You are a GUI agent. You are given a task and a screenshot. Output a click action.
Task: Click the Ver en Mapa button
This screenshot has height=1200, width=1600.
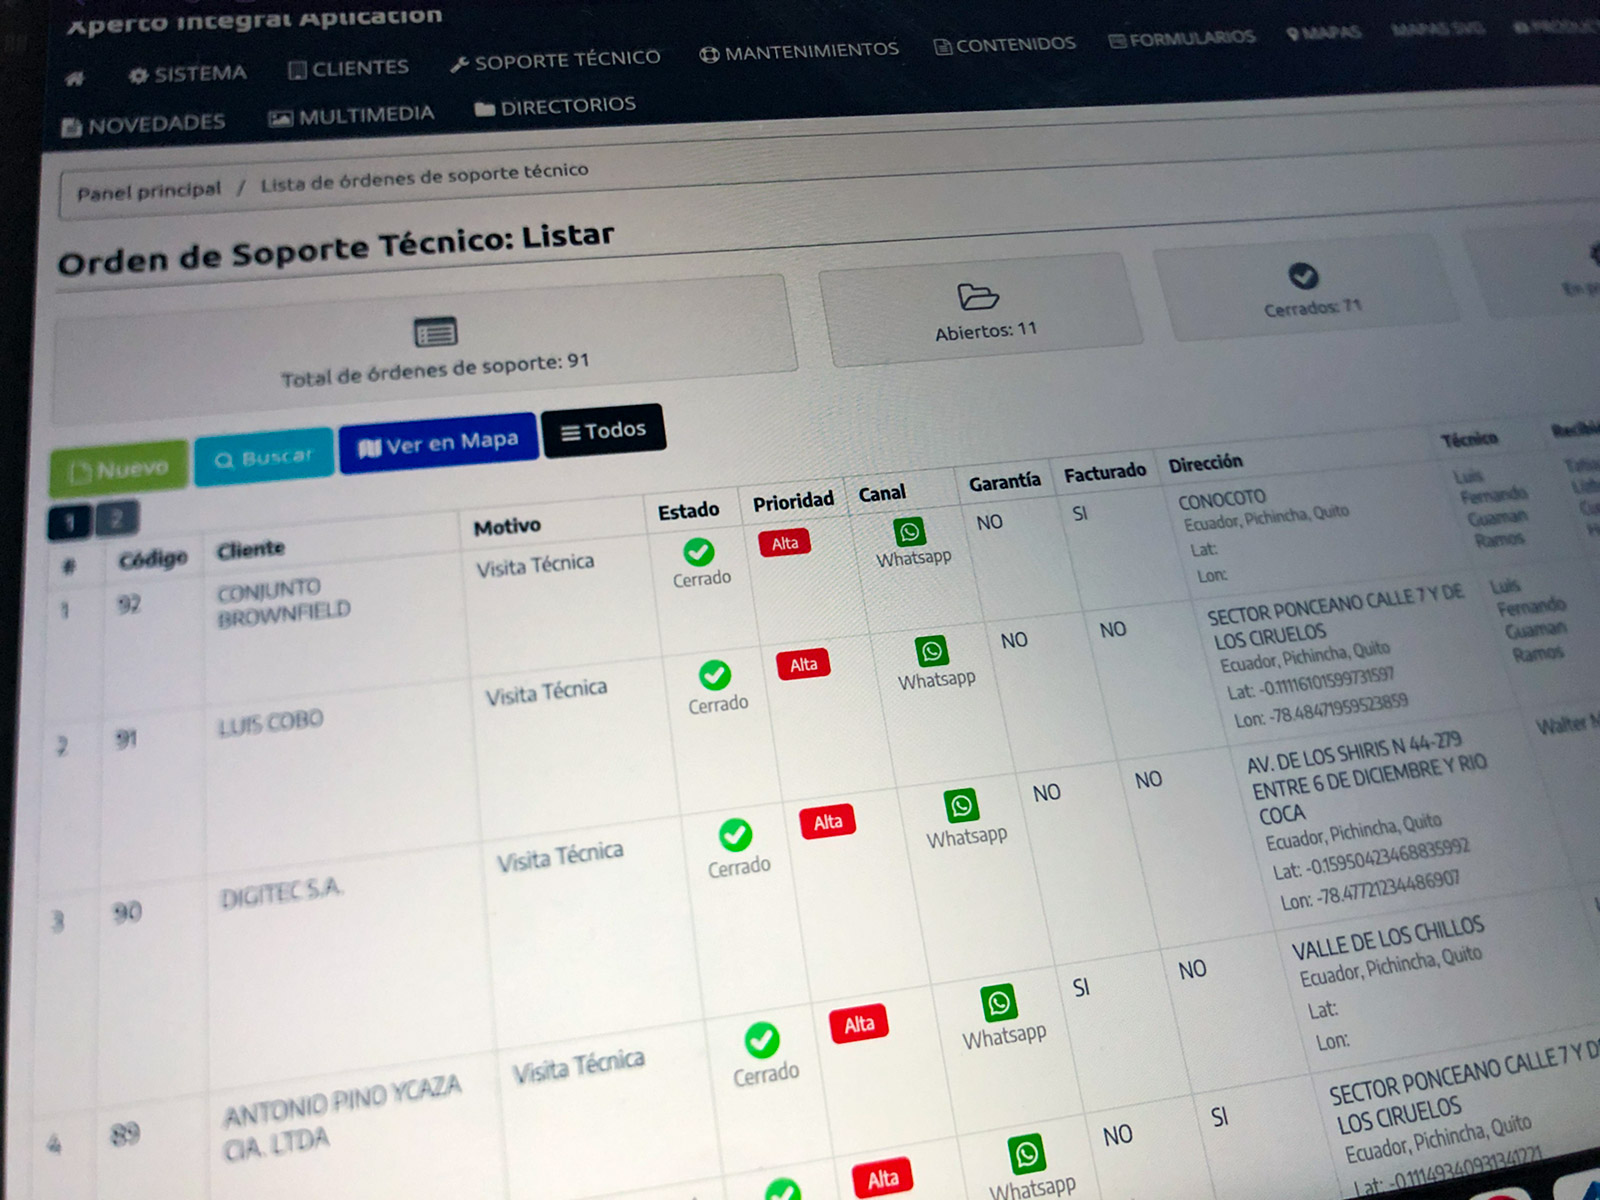coord(438,444)
